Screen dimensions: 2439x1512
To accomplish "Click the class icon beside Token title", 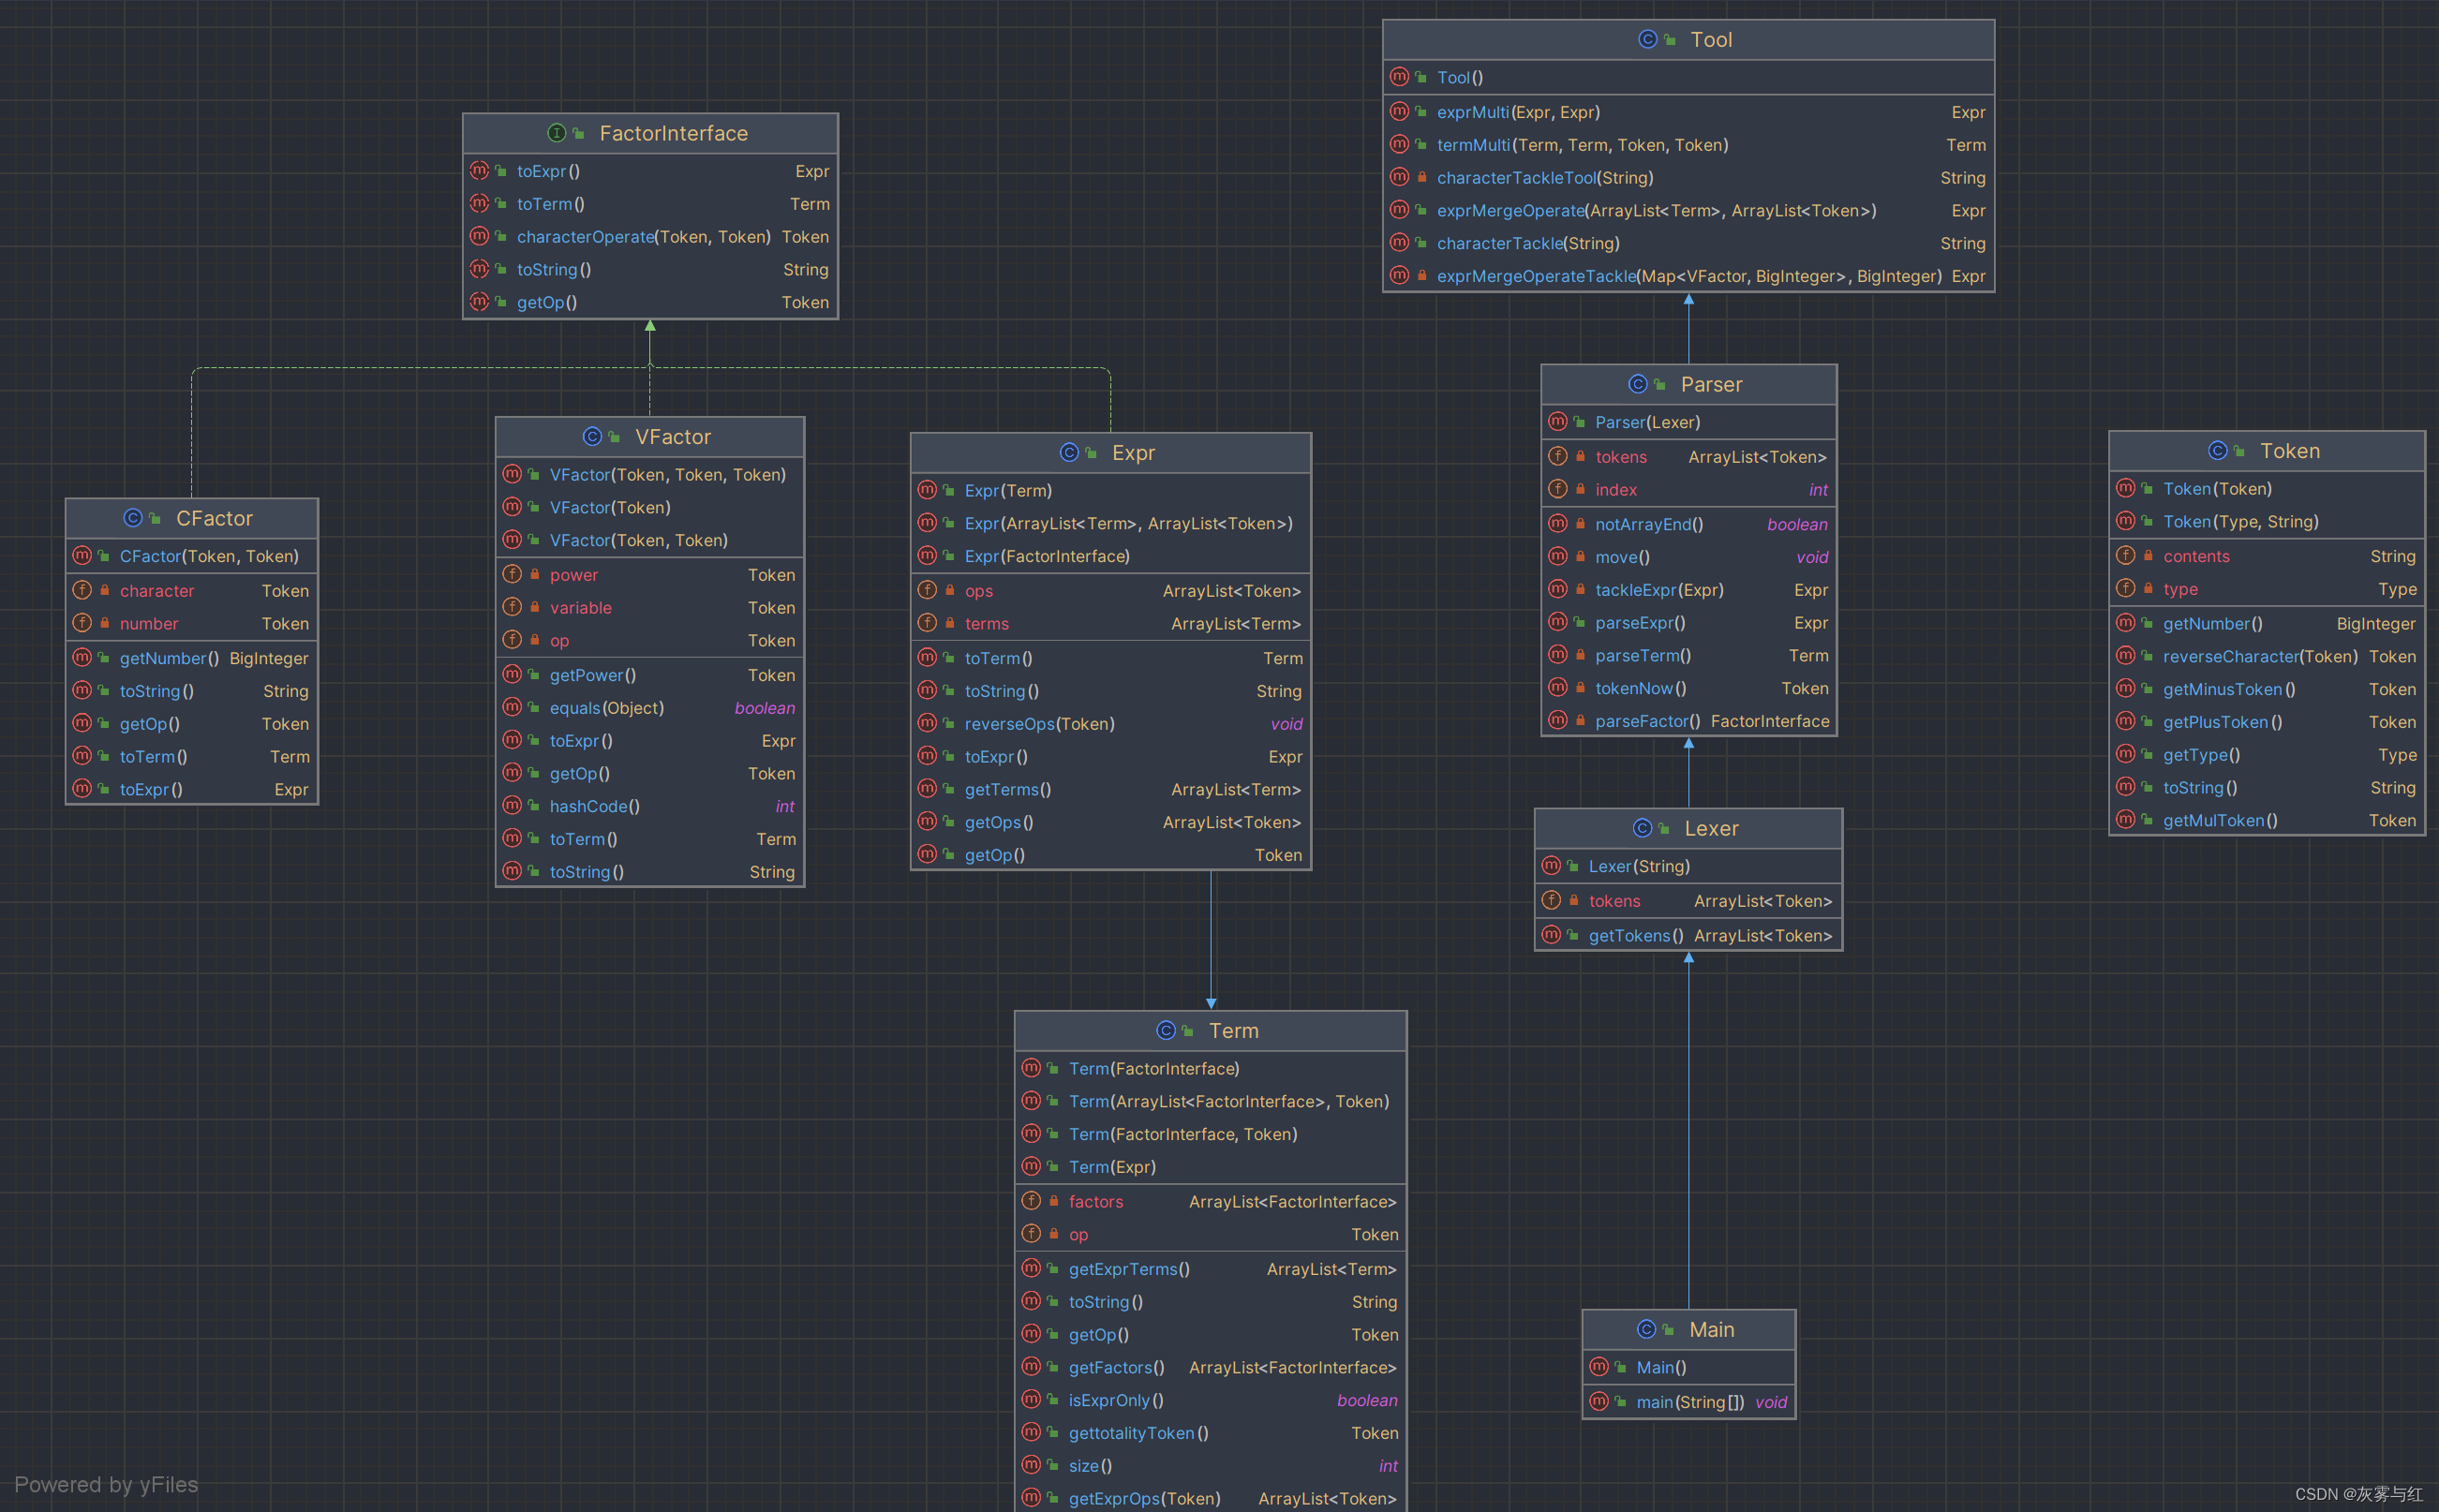I will coord(2218,450).
